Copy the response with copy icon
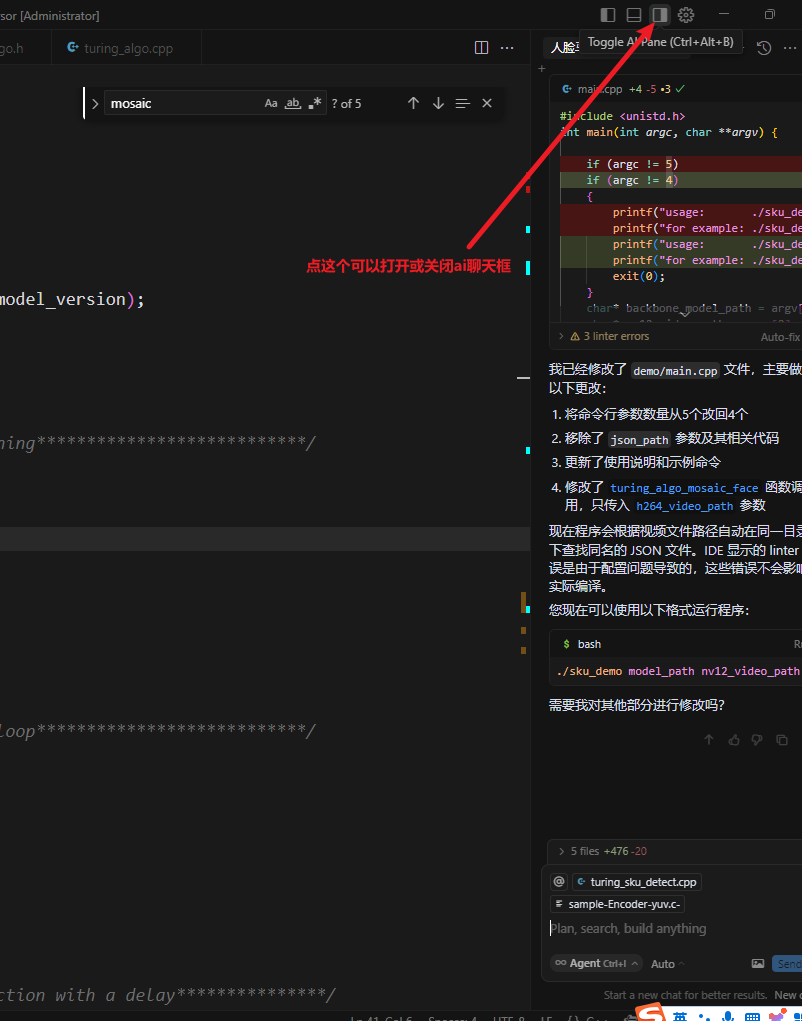The image size is (802, 1021). pos(782,740)
